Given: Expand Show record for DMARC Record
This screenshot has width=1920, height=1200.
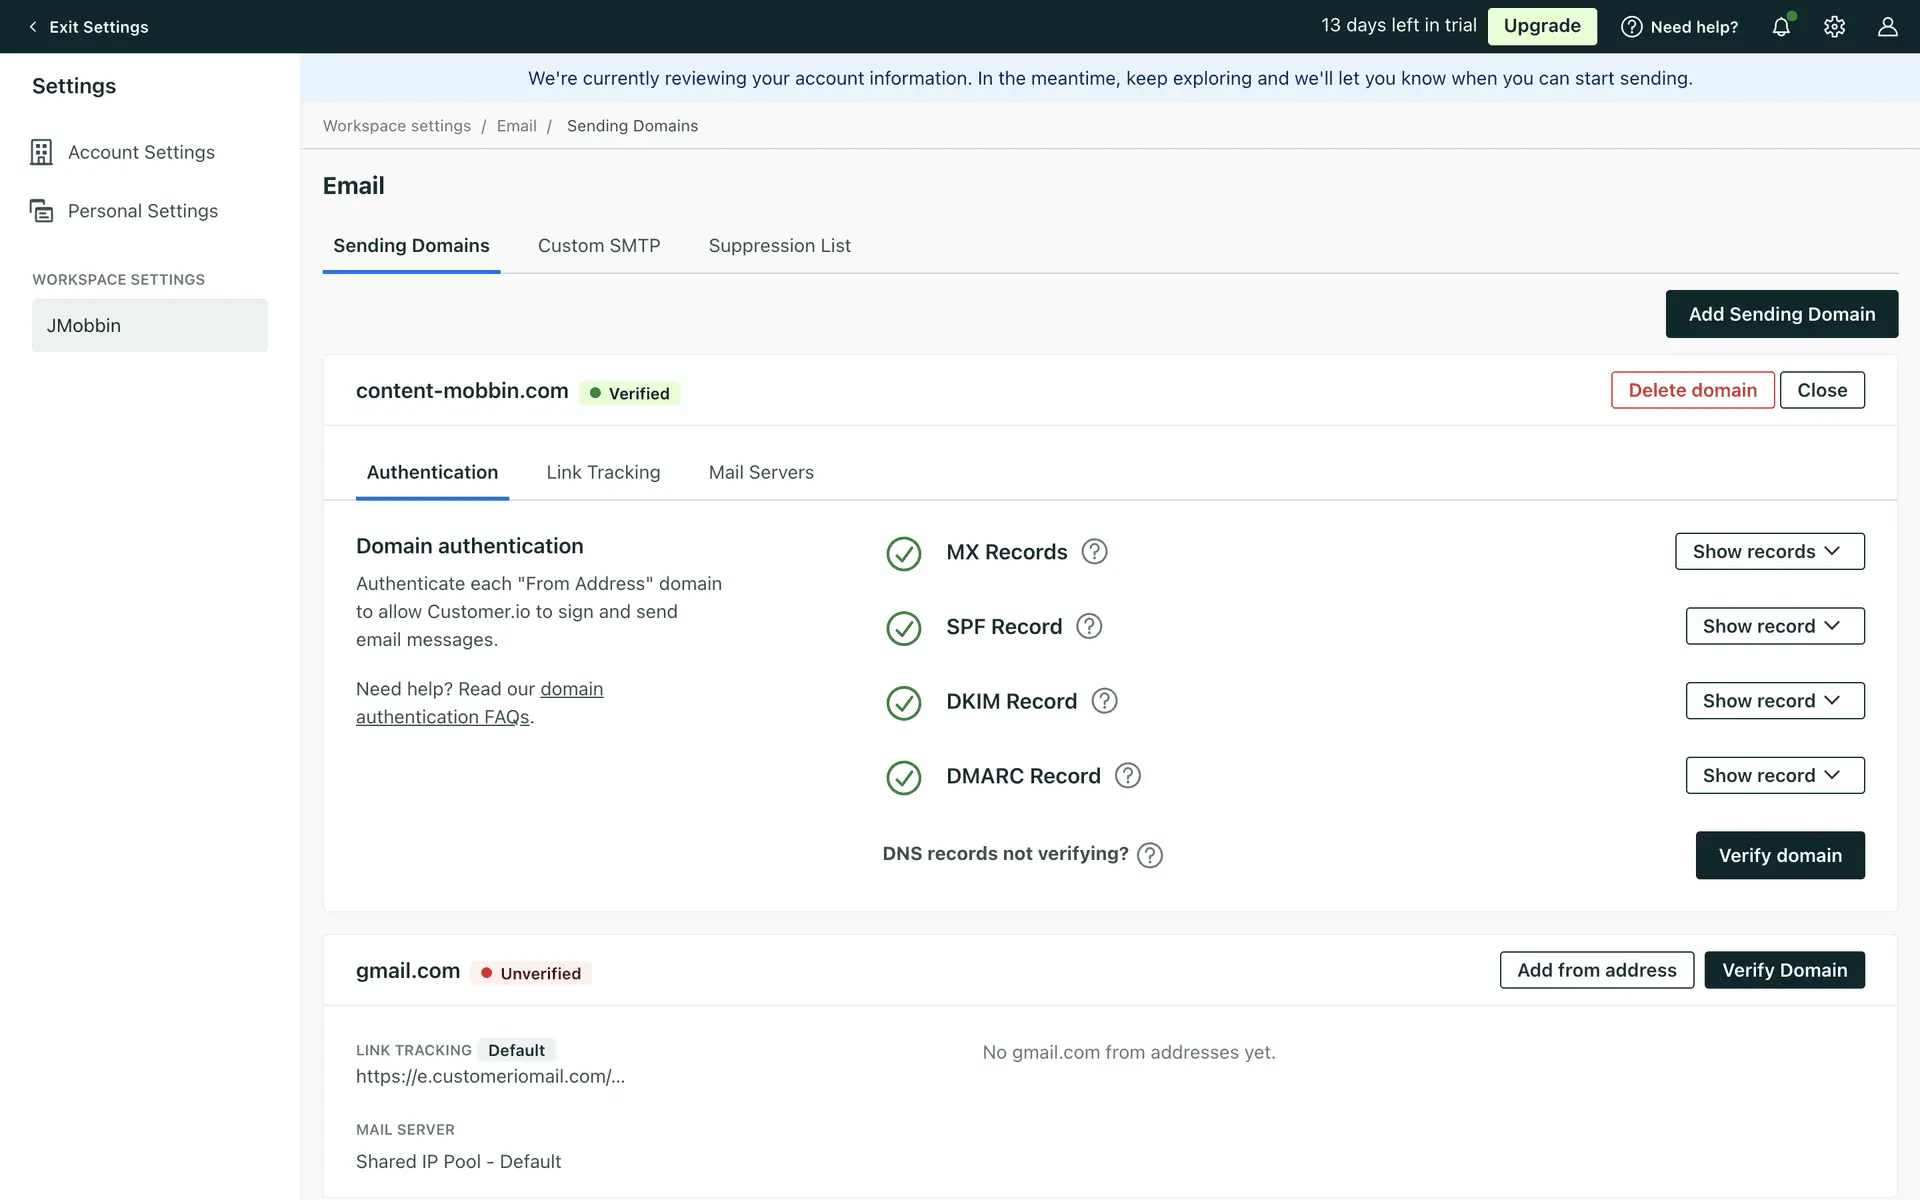Looking at the screenshot, I should coord(1774,776).
